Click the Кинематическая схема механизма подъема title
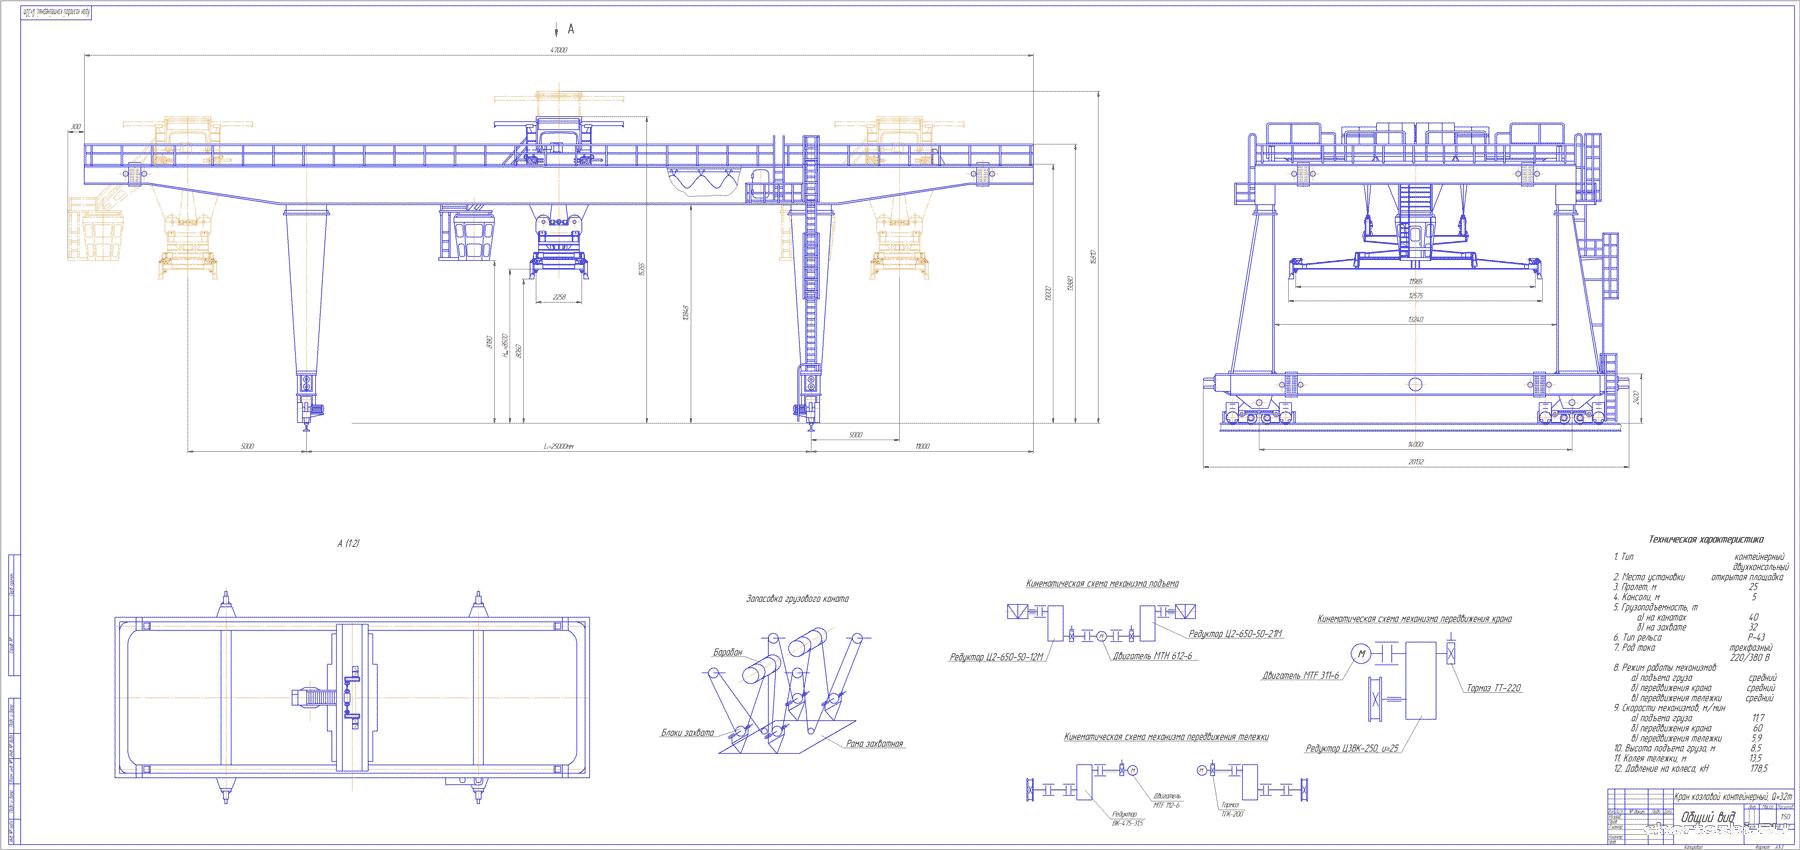Image resolution: width=1800 pixels, height=850 pixels. (1102, 582)
